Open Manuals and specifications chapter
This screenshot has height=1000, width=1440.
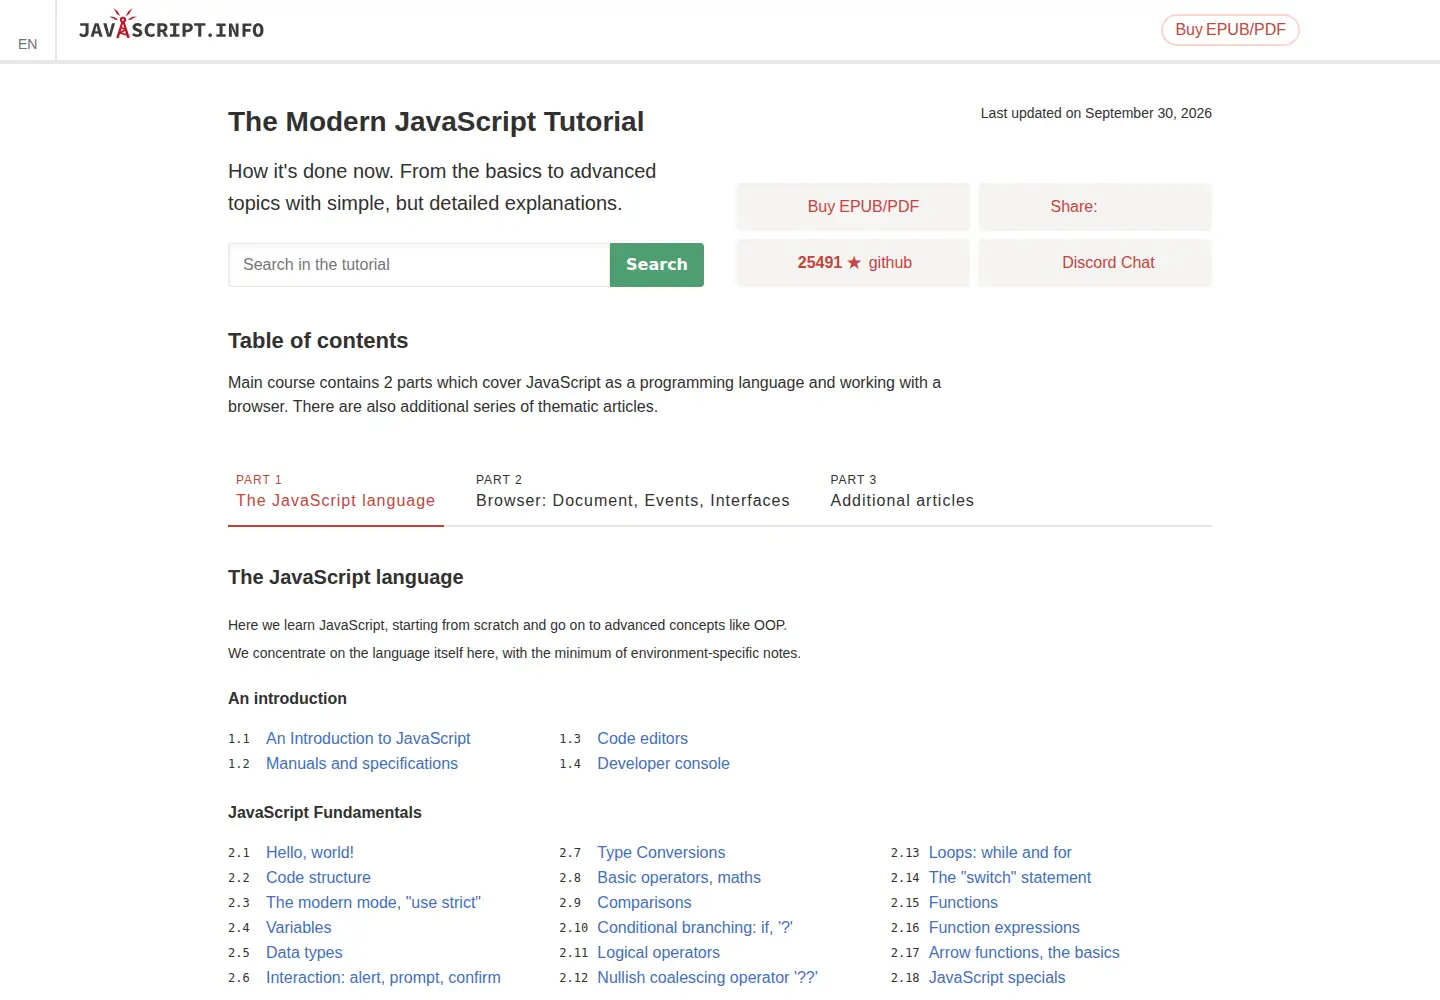click(362, 764)
